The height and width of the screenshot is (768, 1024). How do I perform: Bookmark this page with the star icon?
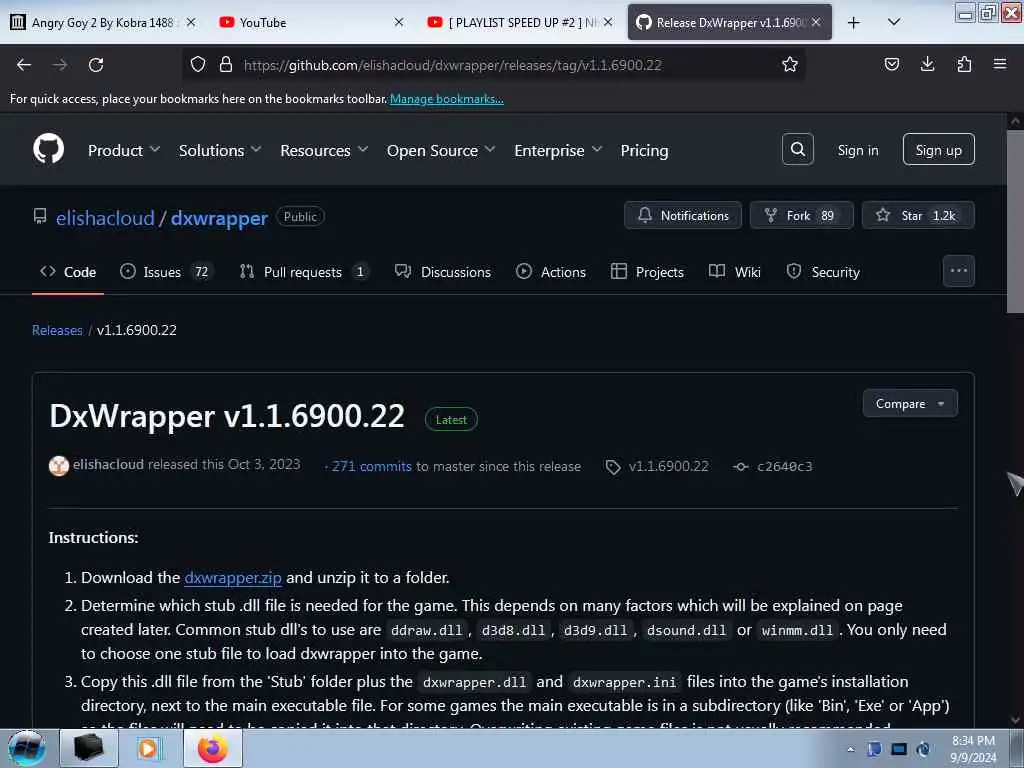pos(790,64)
